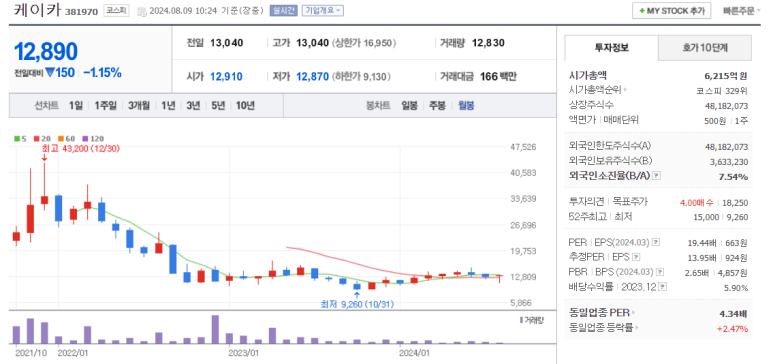Show the 주봉 weekly candle chart
Screen dimensions: 773x364
(x=437, y=105)
